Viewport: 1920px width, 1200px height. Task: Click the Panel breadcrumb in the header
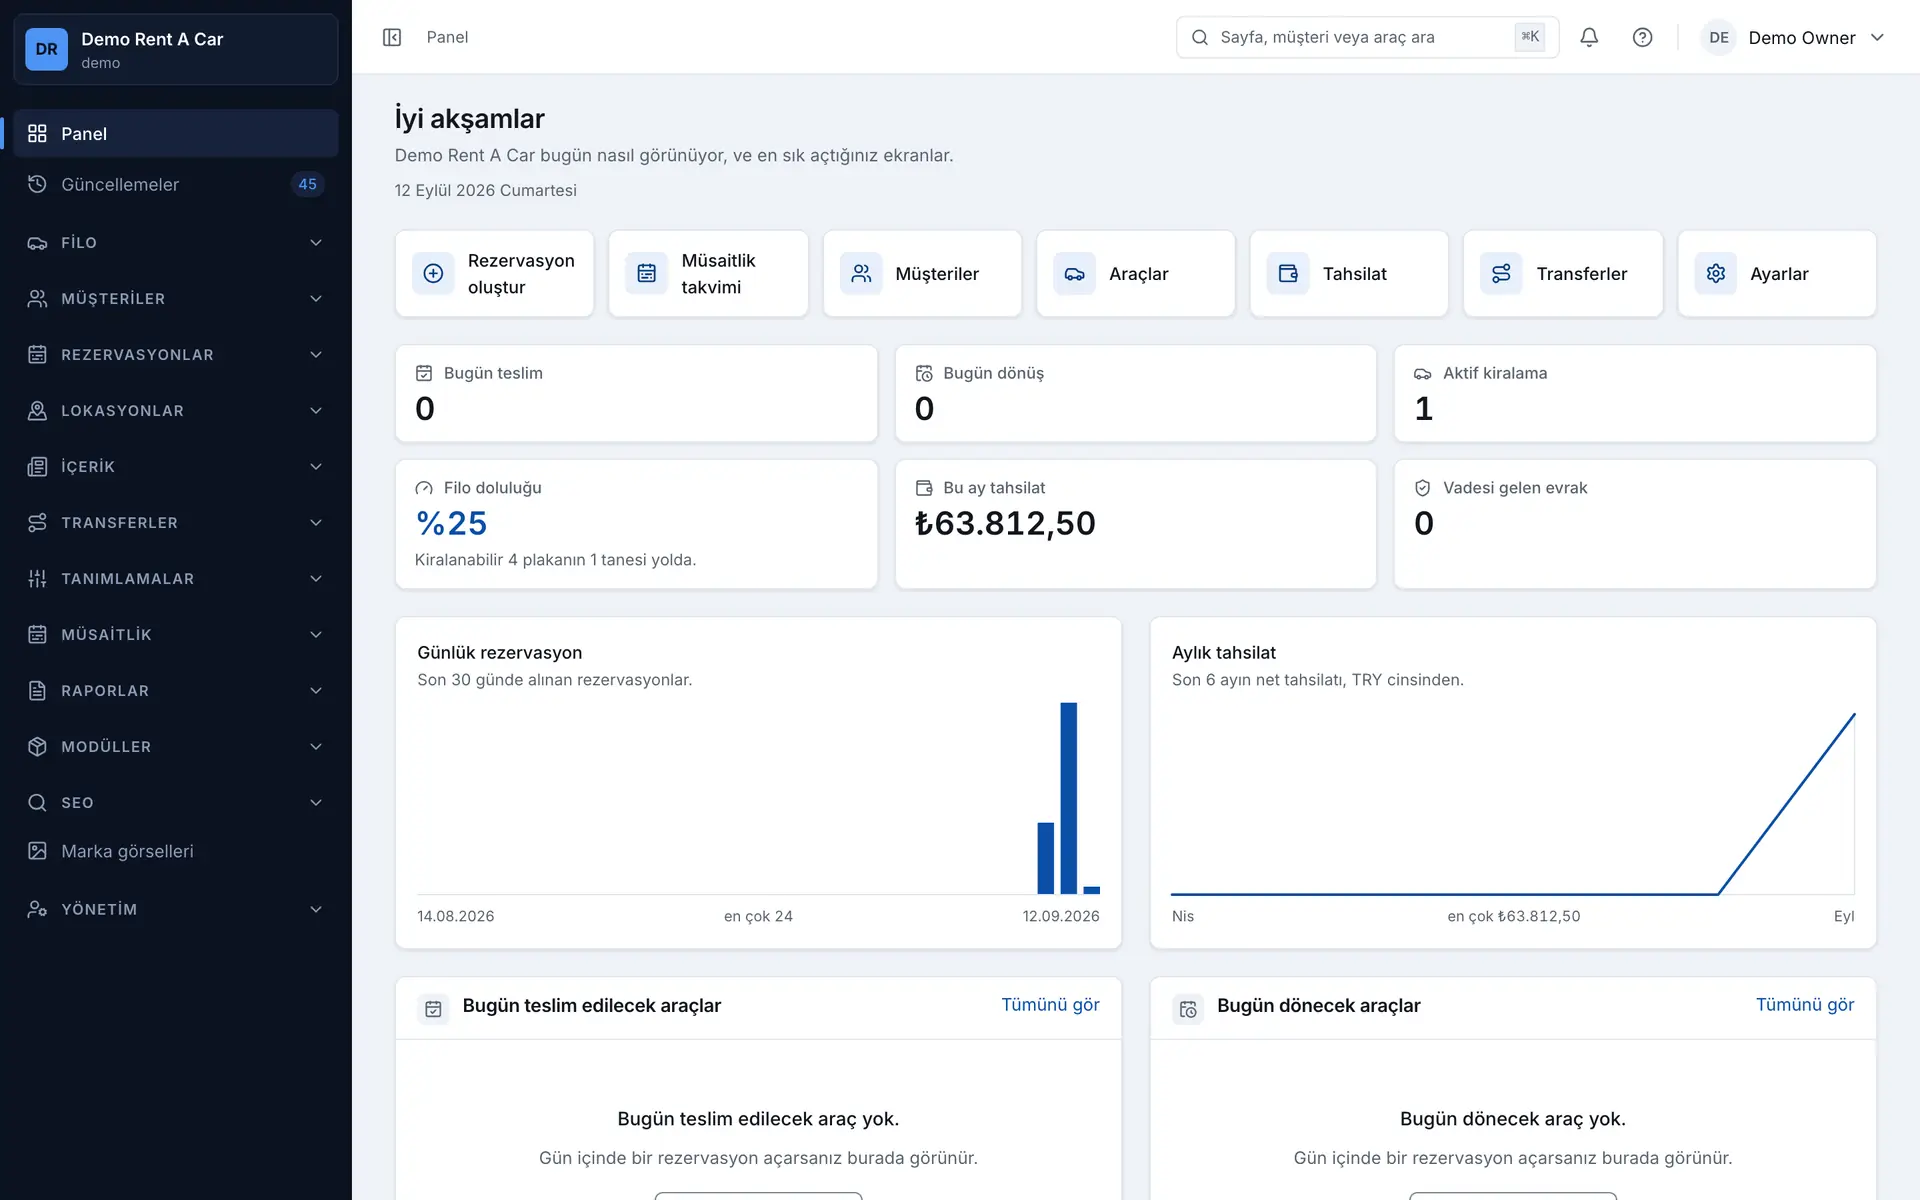(447, 37)
